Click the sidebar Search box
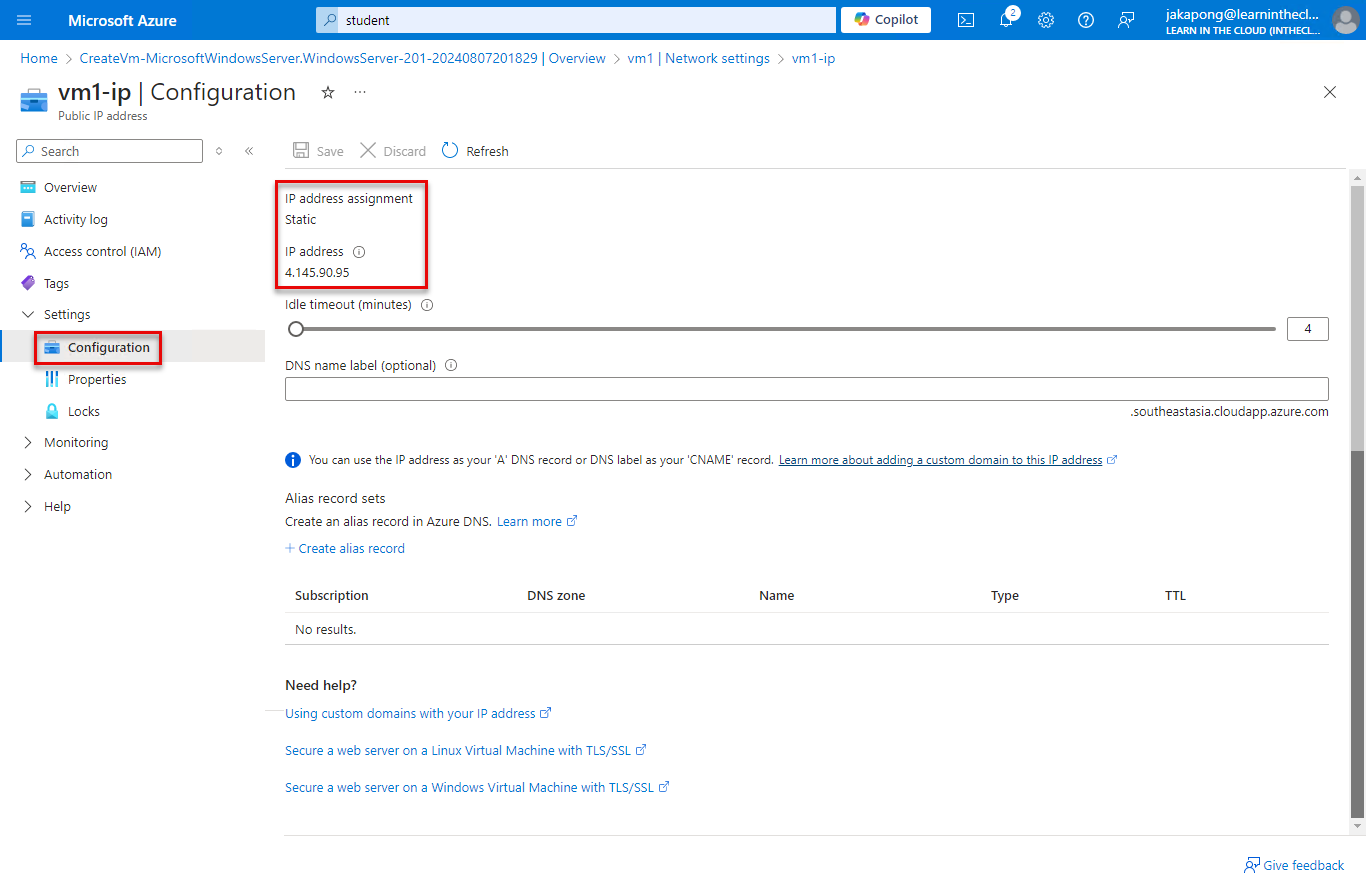Screen dimensions: 1366x893 click(x=110, y=151)
